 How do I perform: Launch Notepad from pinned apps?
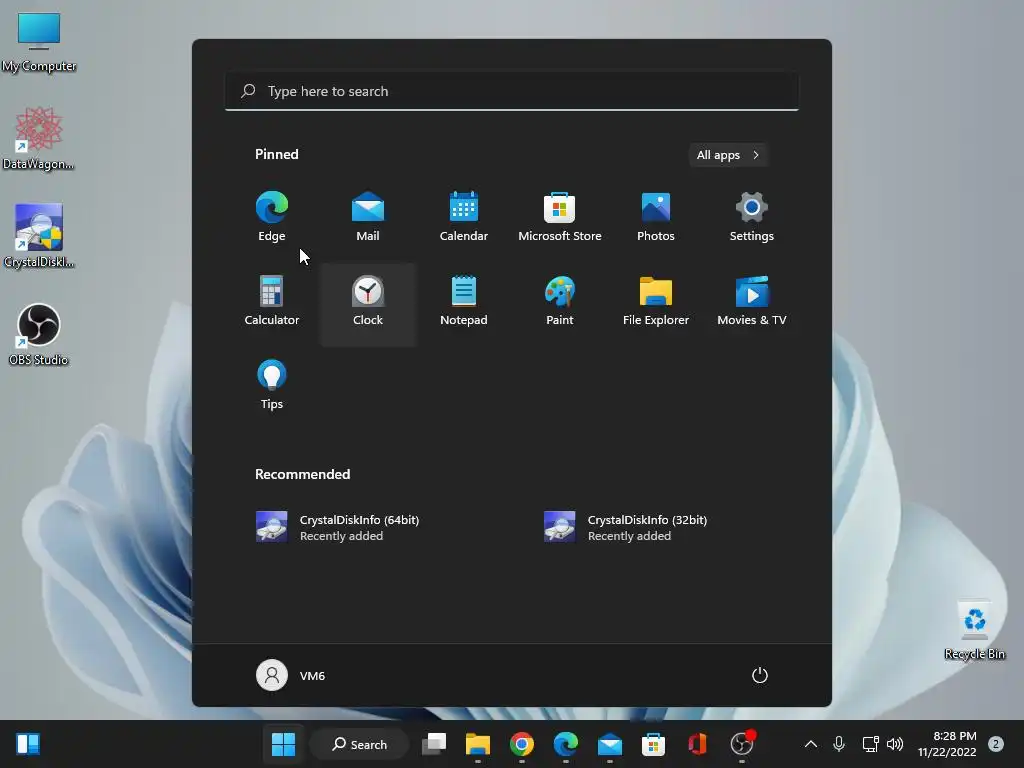click(464, 302)
